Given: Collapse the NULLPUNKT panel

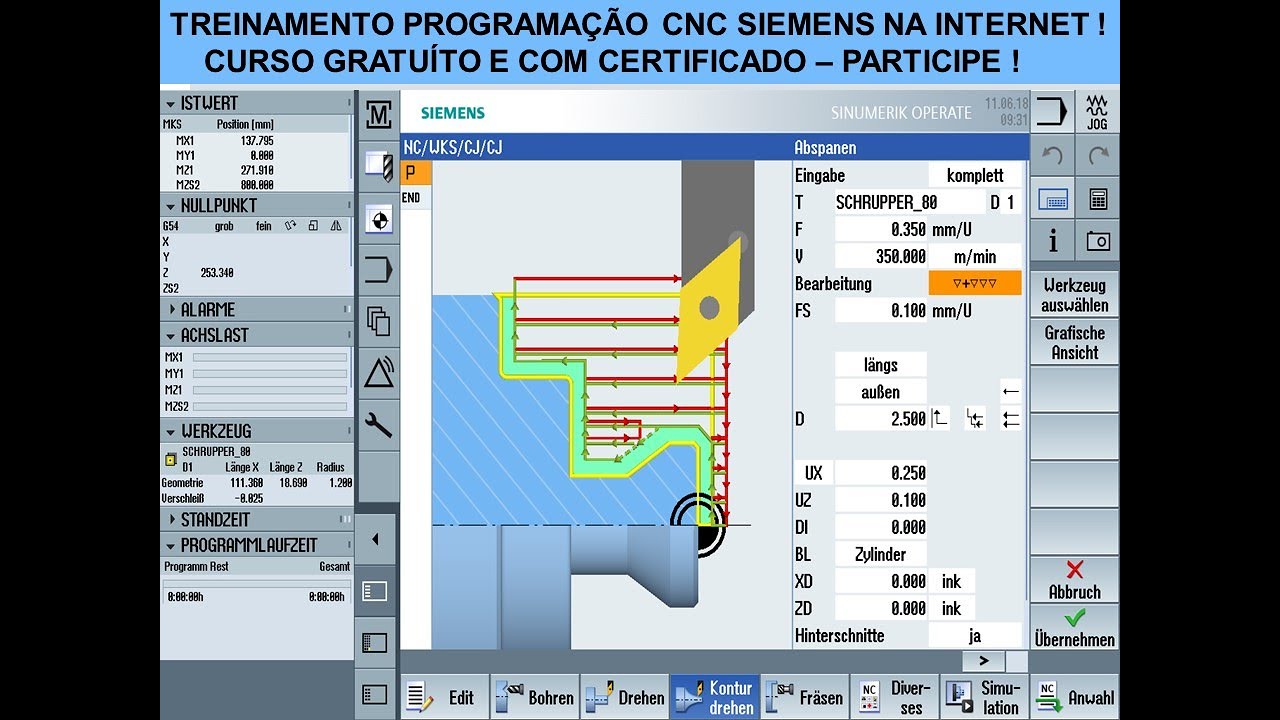Looking at the screenshot, I should point(171,205).
